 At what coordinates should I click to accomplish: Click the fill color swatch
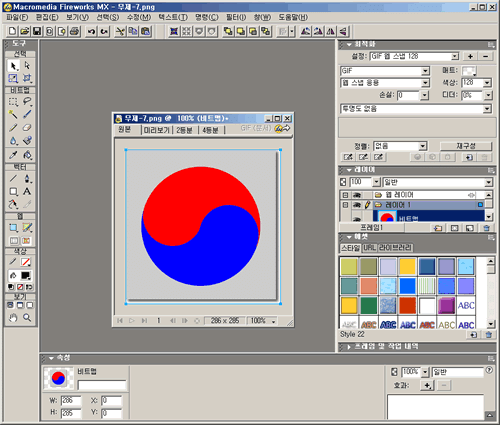point(26,276)
